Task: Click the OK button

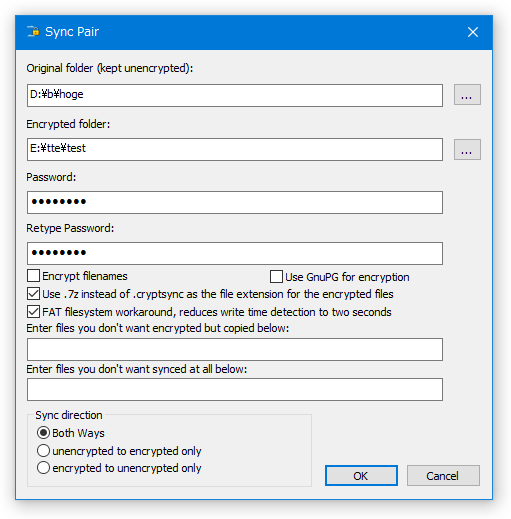Action: point(361,475)
